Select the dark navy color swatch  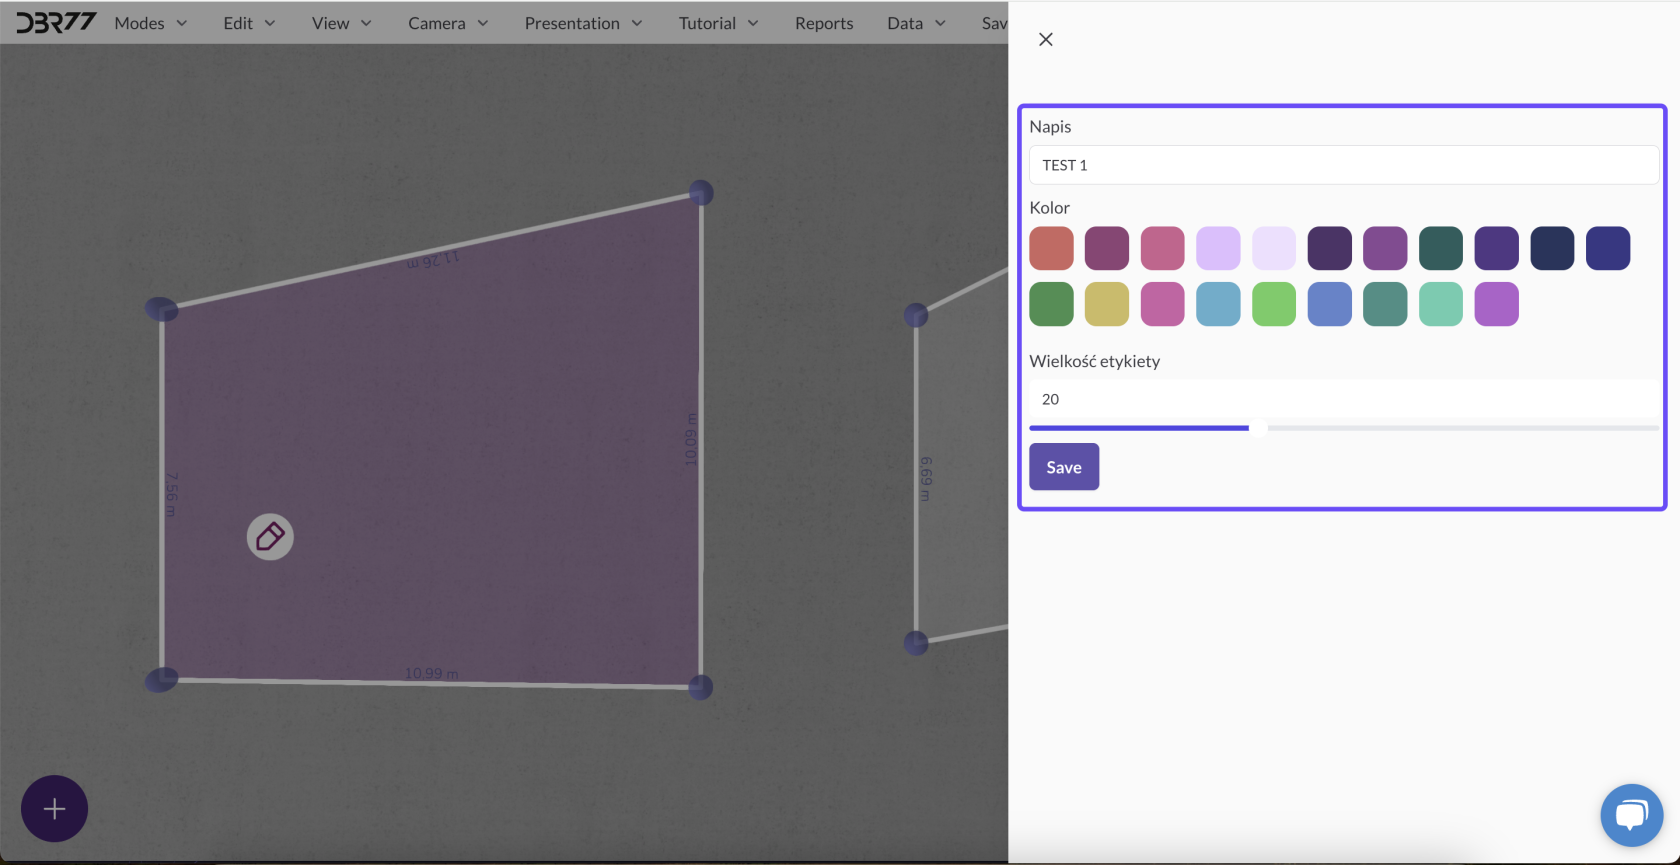(1552, 248)
